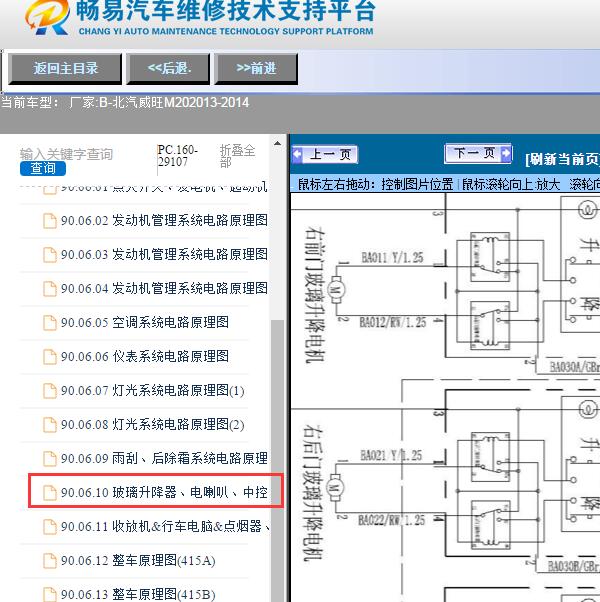Open 90.06.10 玻璃升降器、电喇叭、中控
Viewport: 600px width, 602px height.
[x=164, y=492]
